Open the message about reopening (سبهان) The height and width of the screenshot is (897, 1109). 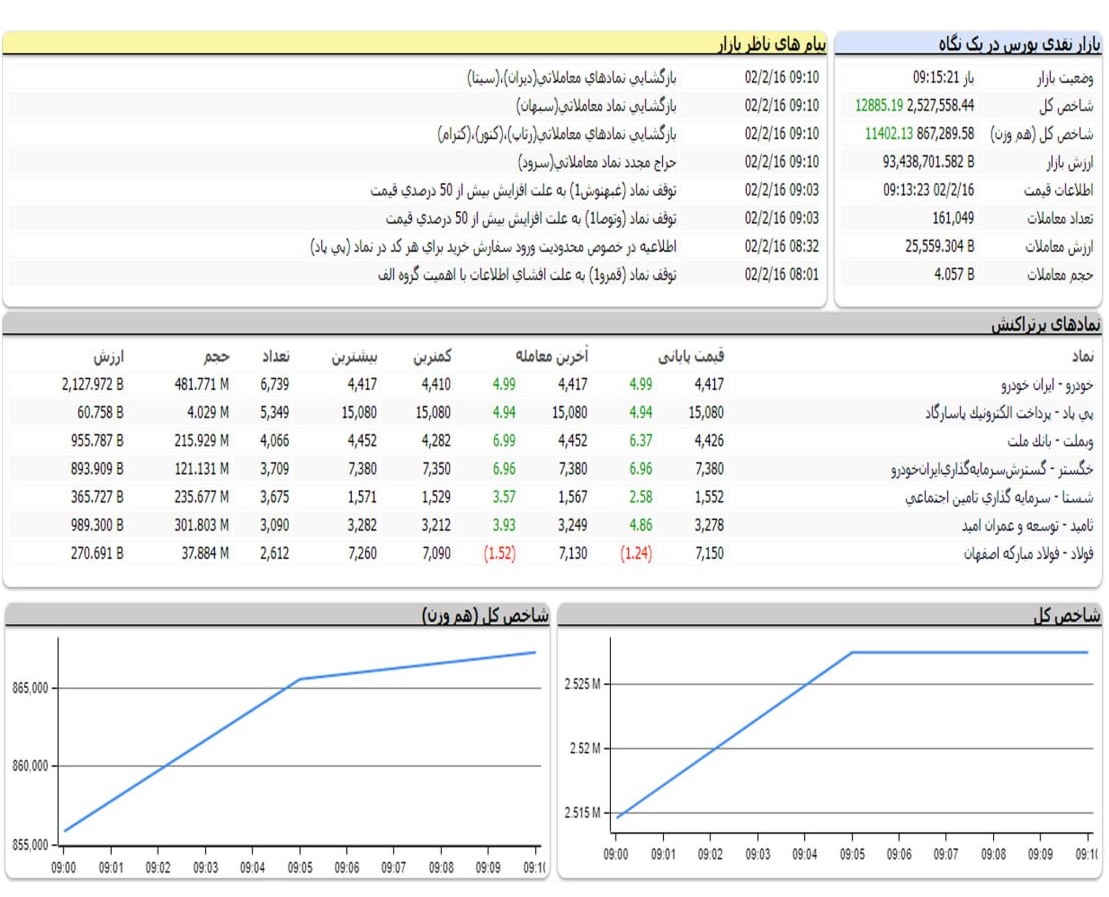(596, 105)
